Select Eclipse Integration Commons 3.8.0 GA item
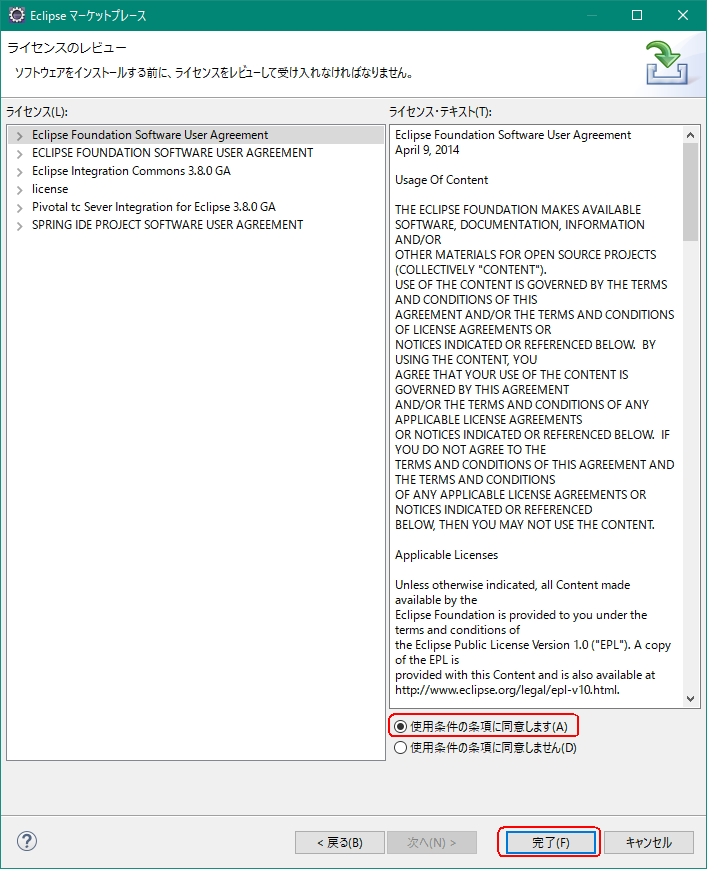 pyautogui.click(x=131, y=171)
